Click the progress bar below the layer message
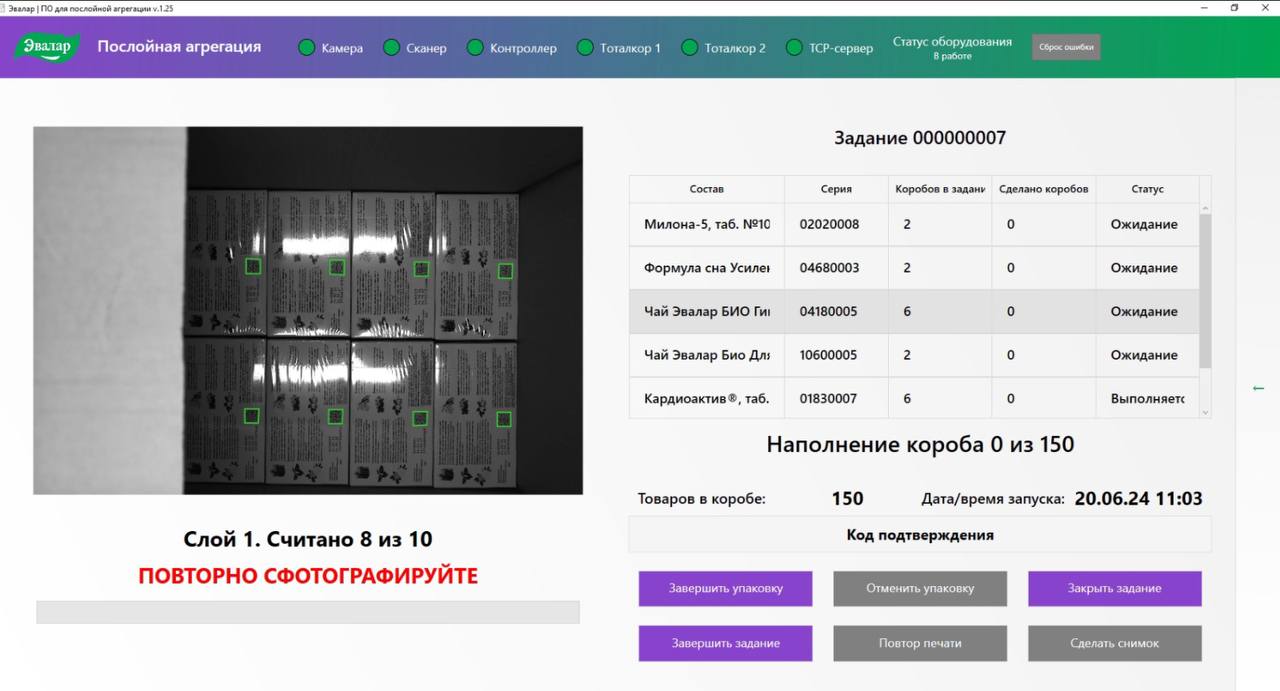Image resolution: width=1280 pixels, height=691 pixels. coord(308,611)
